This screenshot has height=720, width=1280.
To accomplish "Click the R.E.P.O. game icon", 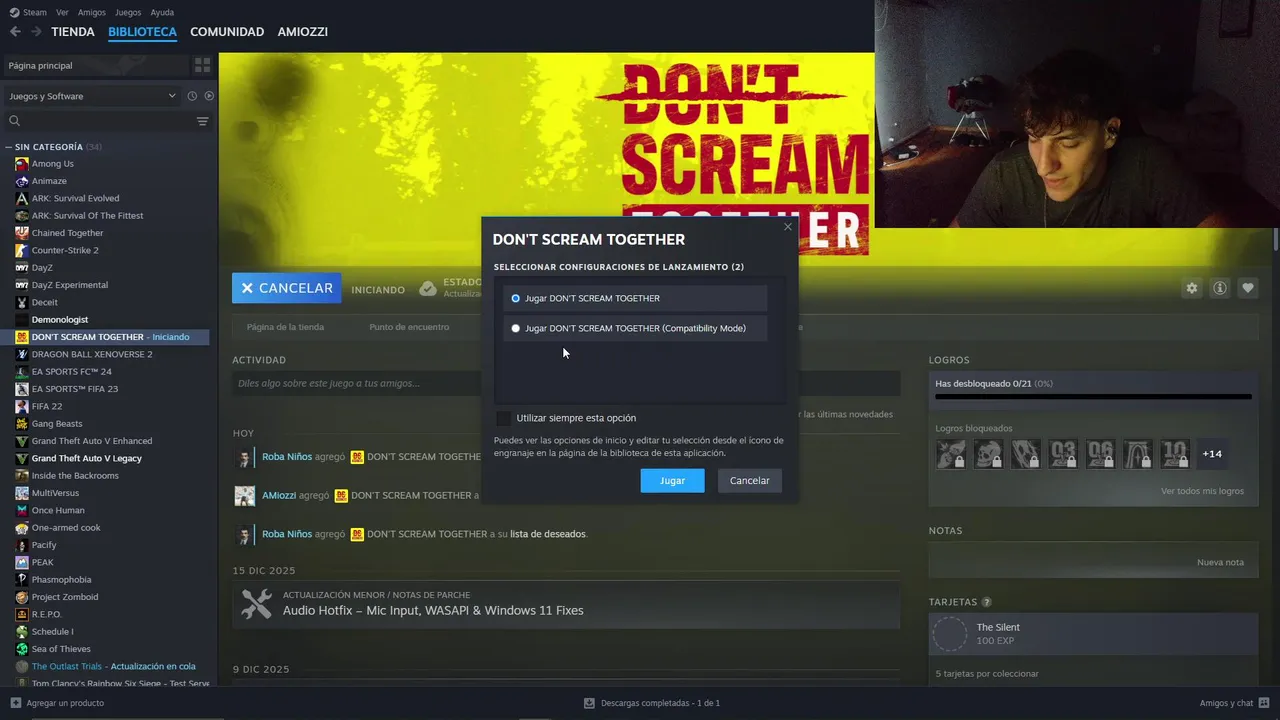I will 22,614.
